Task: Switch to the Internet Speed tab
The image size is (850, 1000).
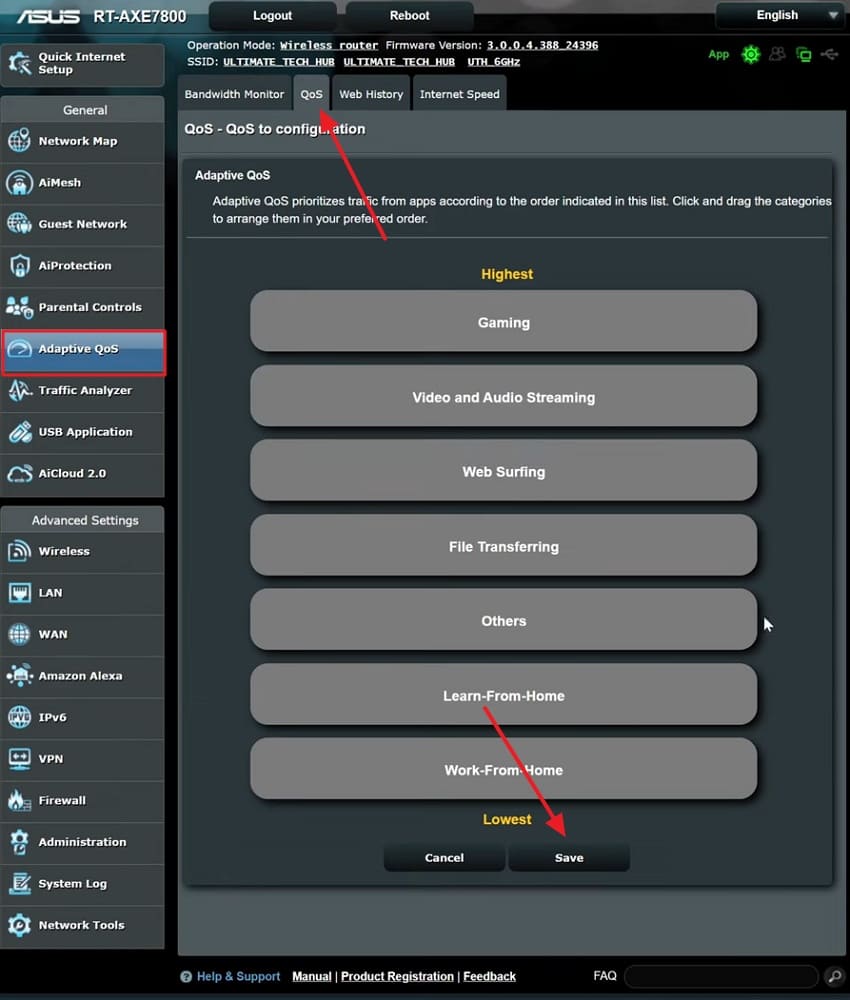Action: [x=459, y=93]
